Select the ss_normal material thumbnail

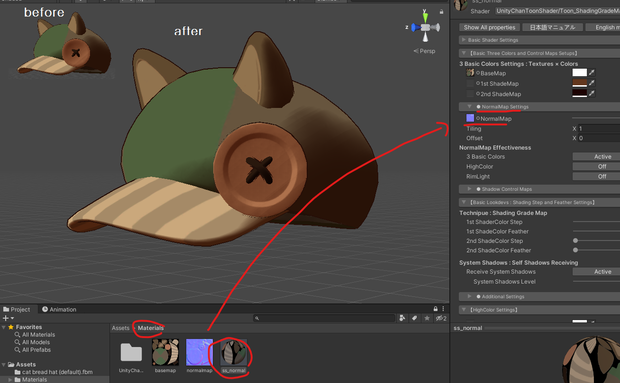[234, 352]
